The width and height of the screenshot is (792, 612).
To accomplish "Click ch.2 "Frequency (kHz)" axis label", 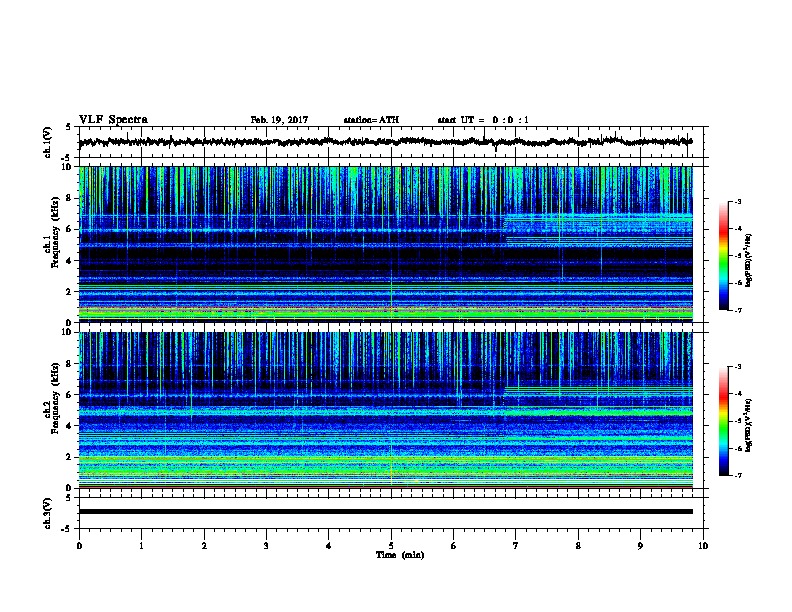I will coord(56,398).
